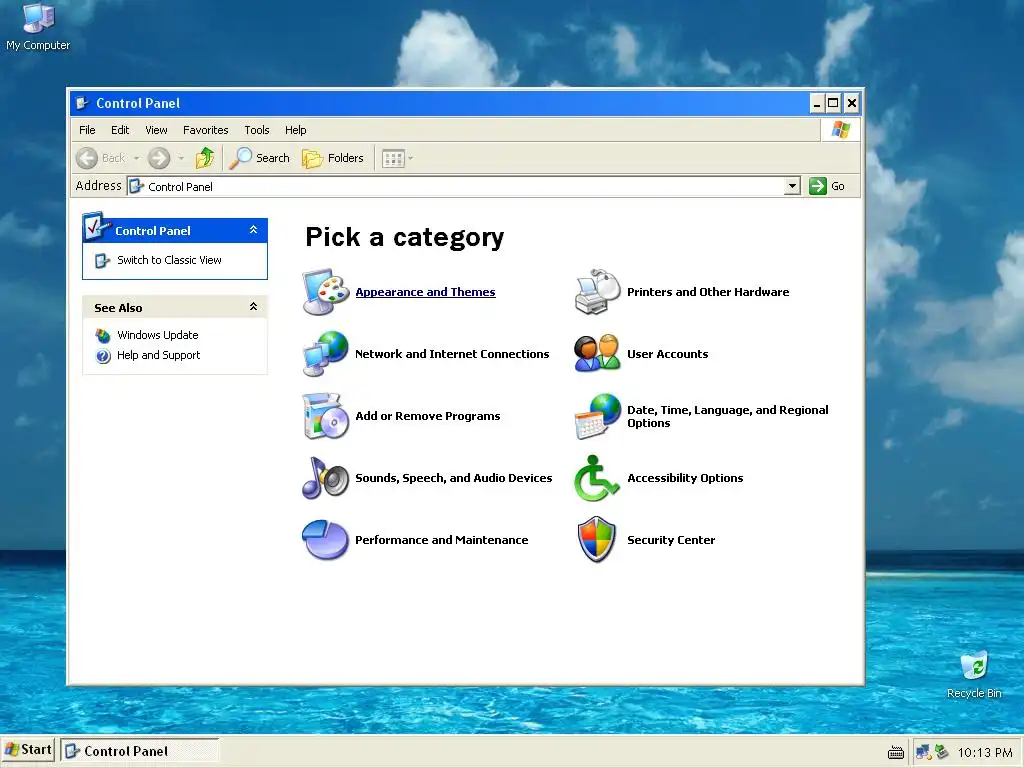Image resolution: width=1024 pixels, height=768 pixels.
Task: Click the Back arrow toolbar icon
Action: pyautogui.click(x=87, y=158)
